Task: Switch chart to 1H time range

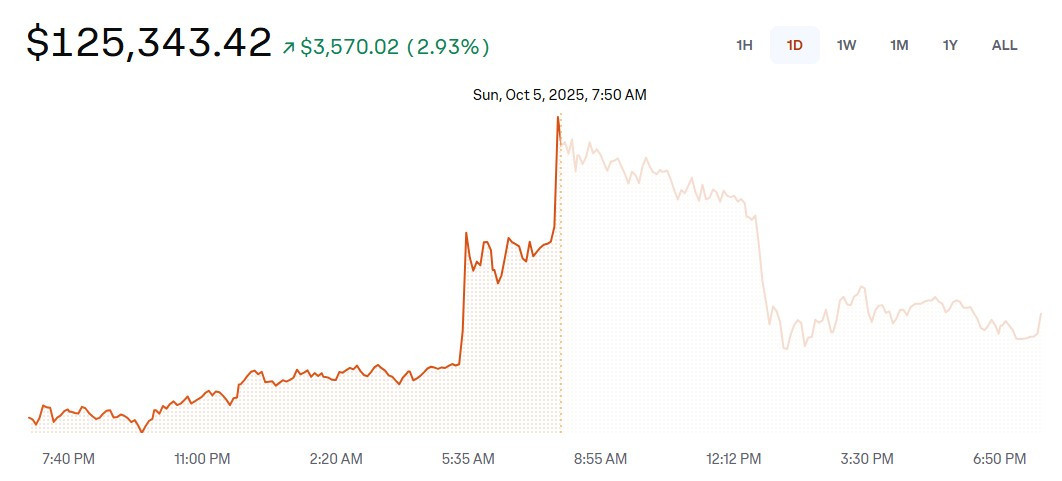Action: click(x=744, y=45)
